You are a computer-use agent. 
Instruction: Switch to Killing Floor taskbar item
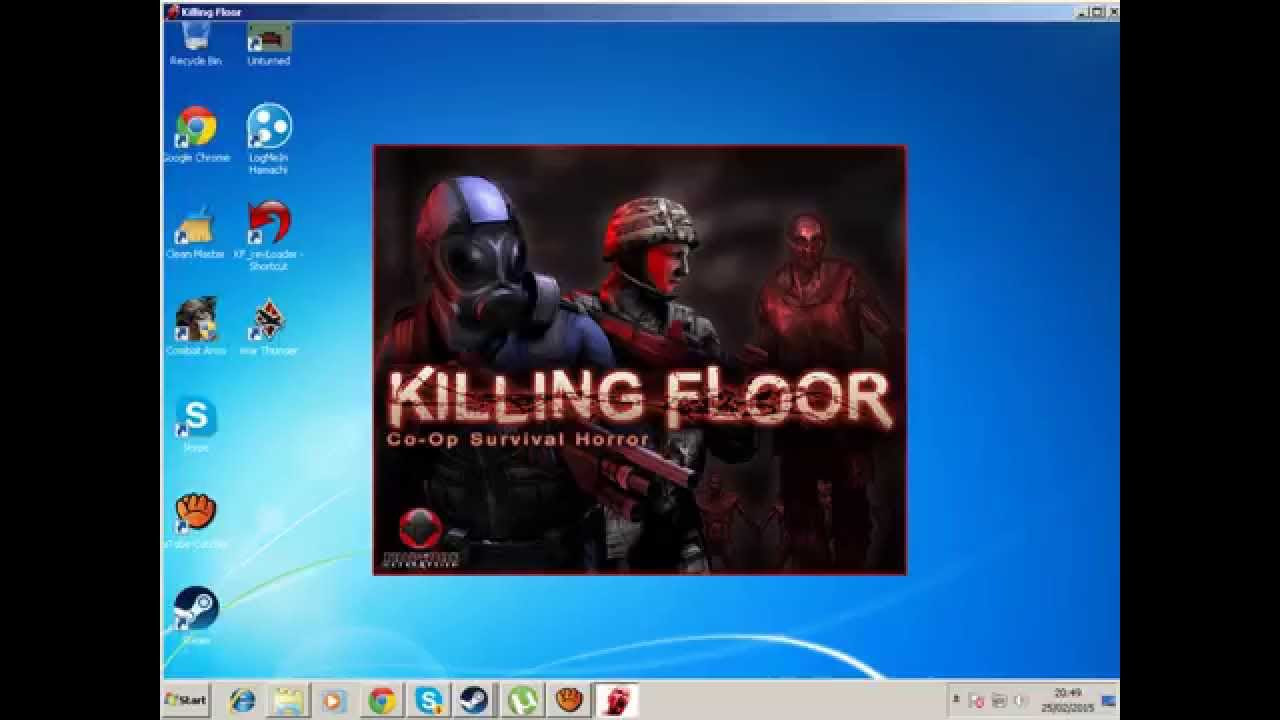[616, 700]
